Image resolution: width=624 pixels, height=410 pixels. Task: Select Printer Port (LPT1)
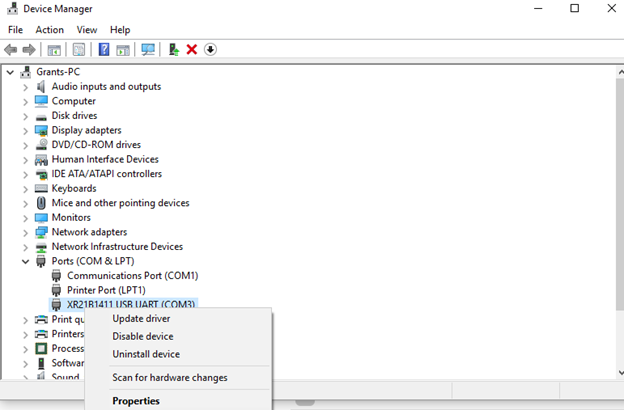pyautogui.click(x=106, y=290)
